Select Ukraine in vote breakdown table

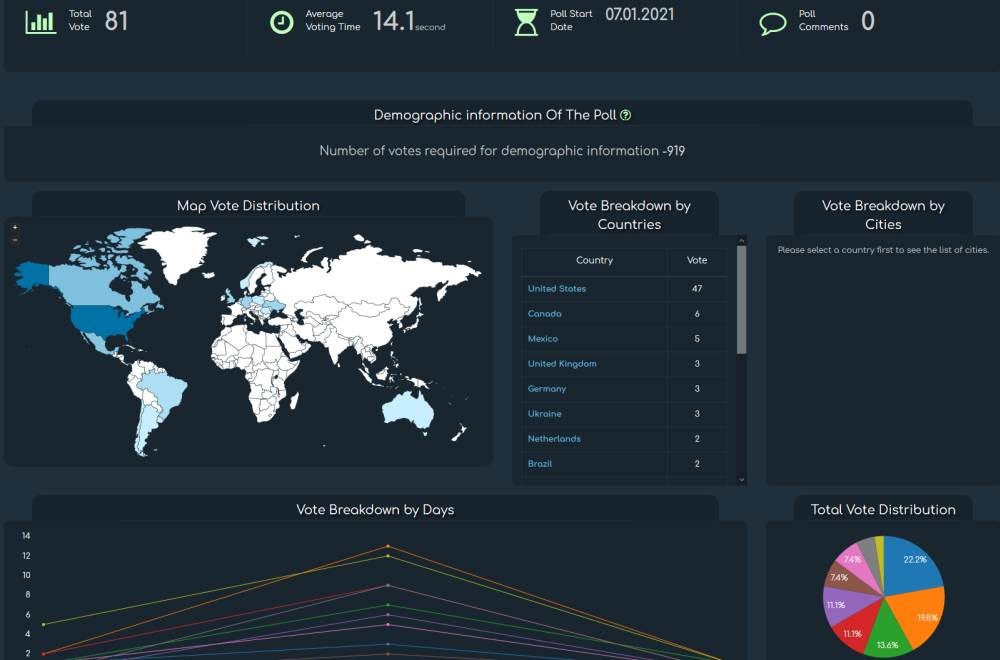point(545,414)
